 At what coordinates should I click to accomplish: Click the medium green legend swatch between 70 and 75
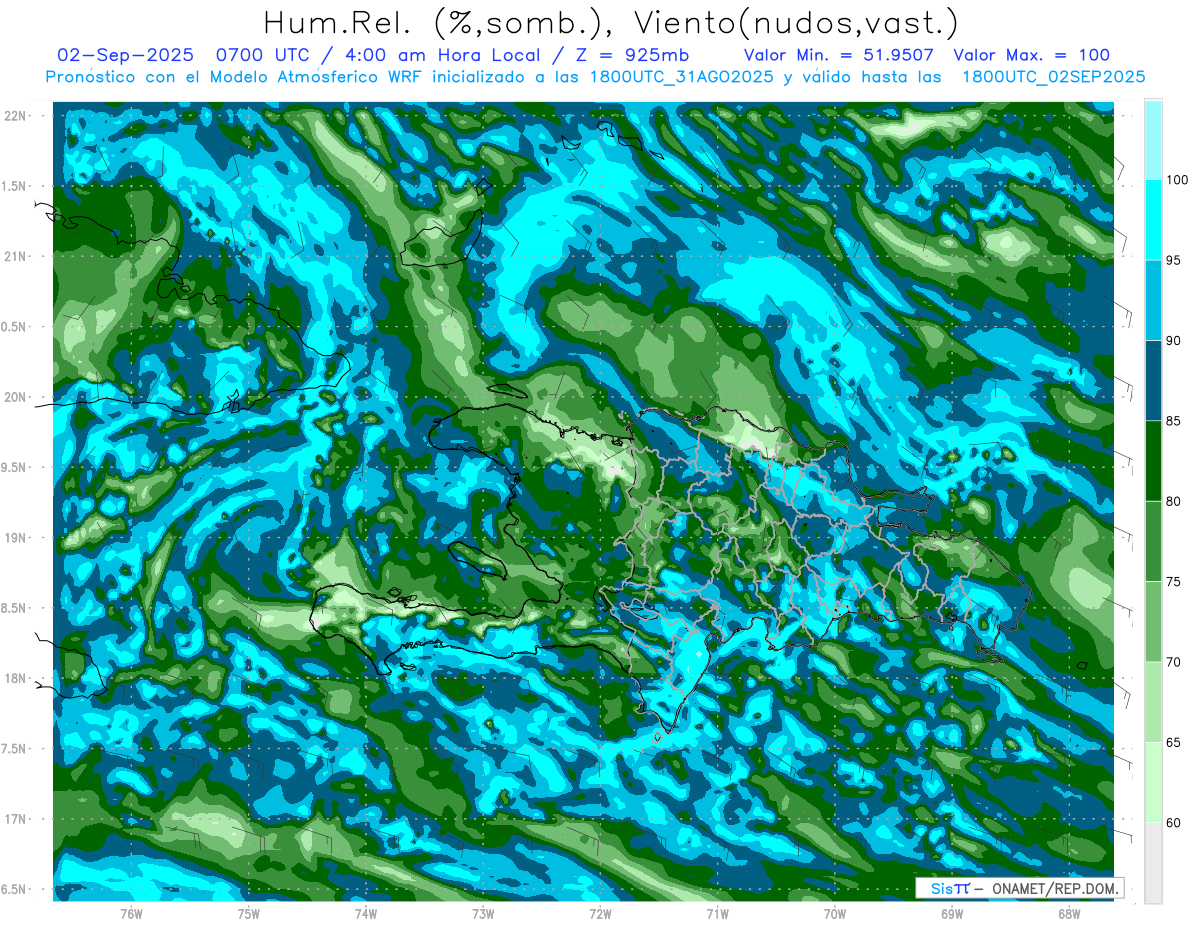(x=1153, y=622)
